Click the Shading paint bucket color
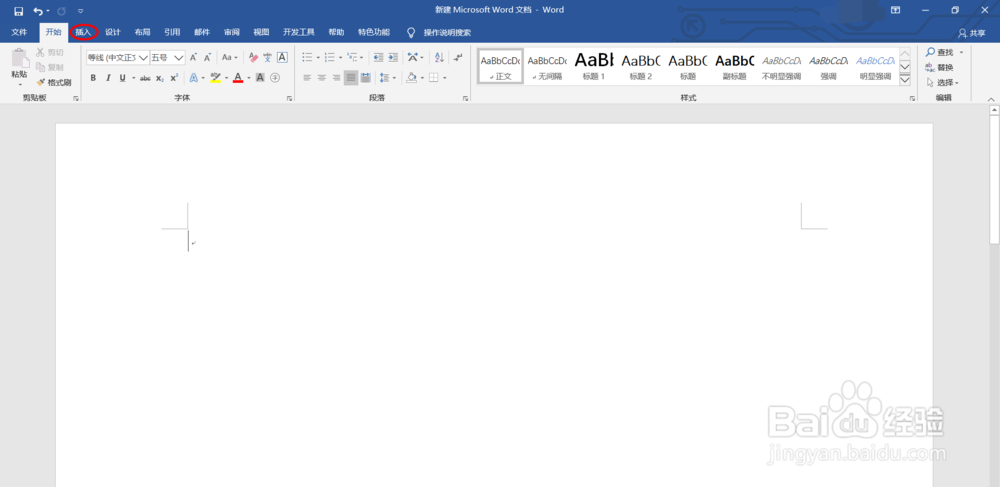 point(411,78)
